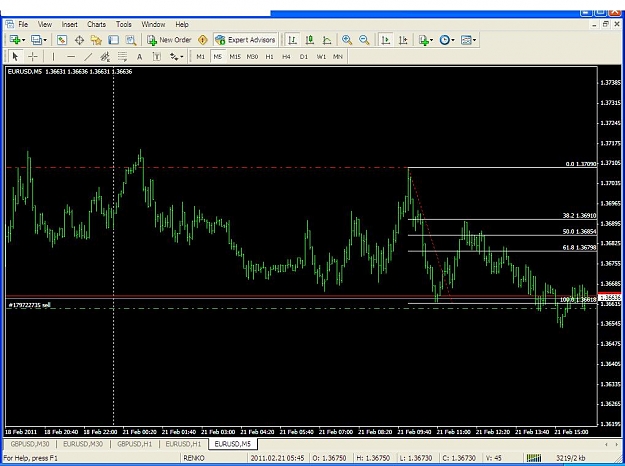The image size is (625, 466).
Task: Expand the Profiles dropdown arrow
Action: (x=45, y=40)
